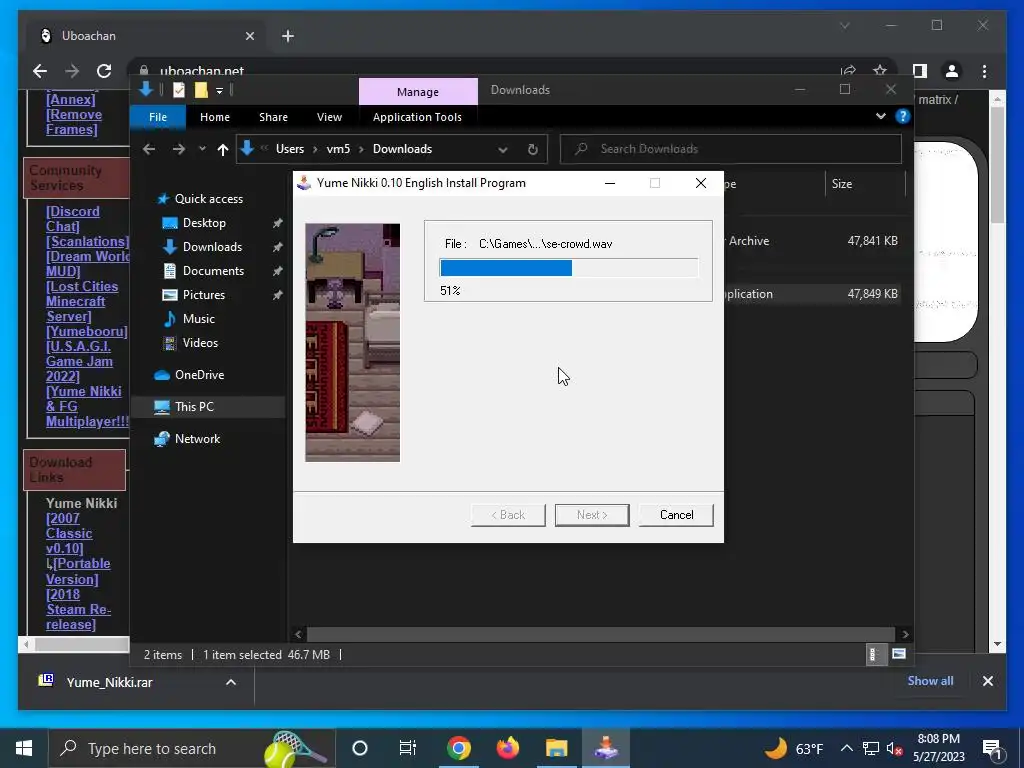
Task: Open File Explorer from taskbar
Action: coord(556,748)
